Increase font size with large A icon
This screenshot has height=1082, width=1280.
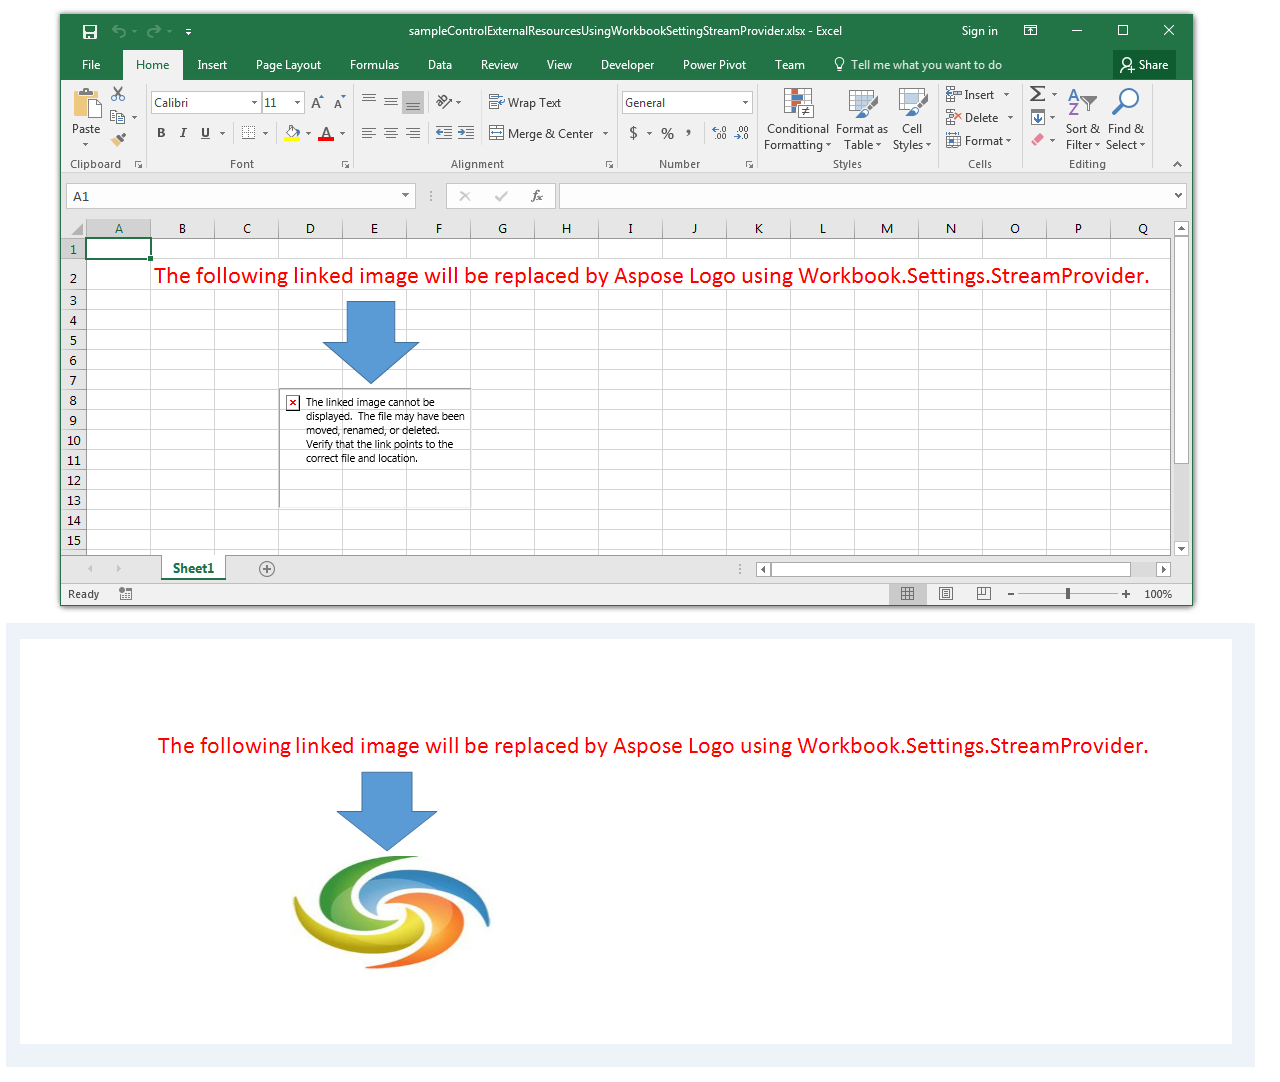317,102
